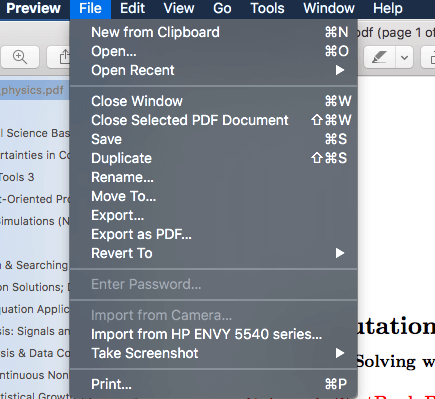Select physics.pdf in the sidebar
The image size is (435, 399).
coord(33,90)
